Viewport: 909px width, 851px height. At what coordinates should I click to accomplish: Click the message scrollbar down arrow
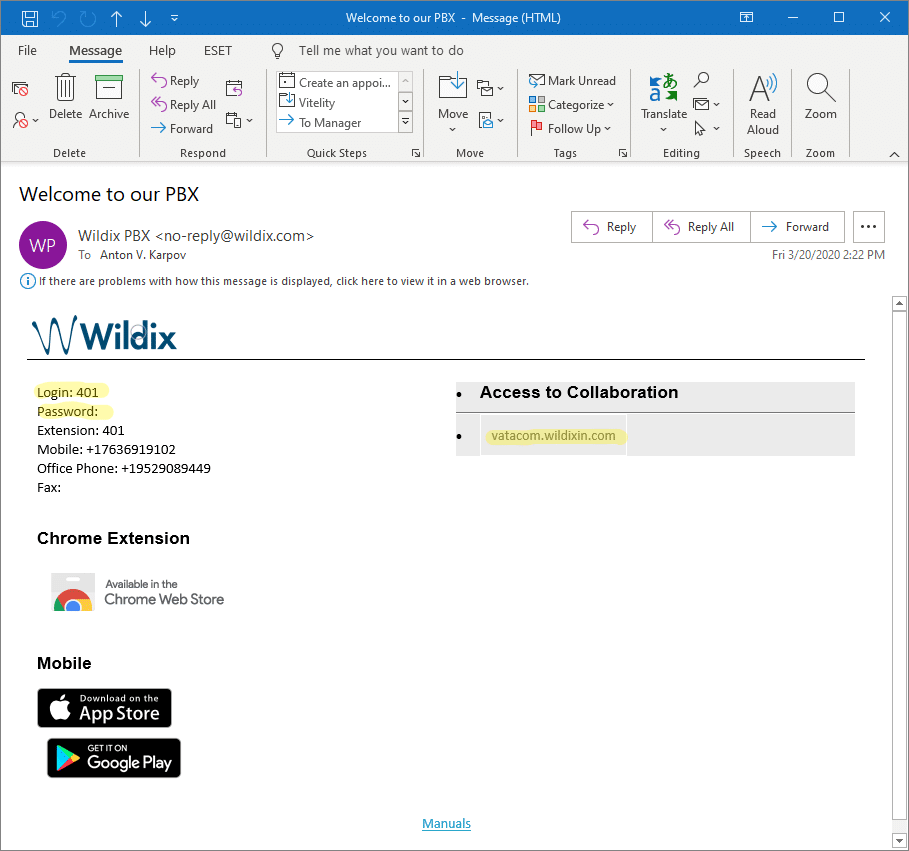click(x=899, y=840)
